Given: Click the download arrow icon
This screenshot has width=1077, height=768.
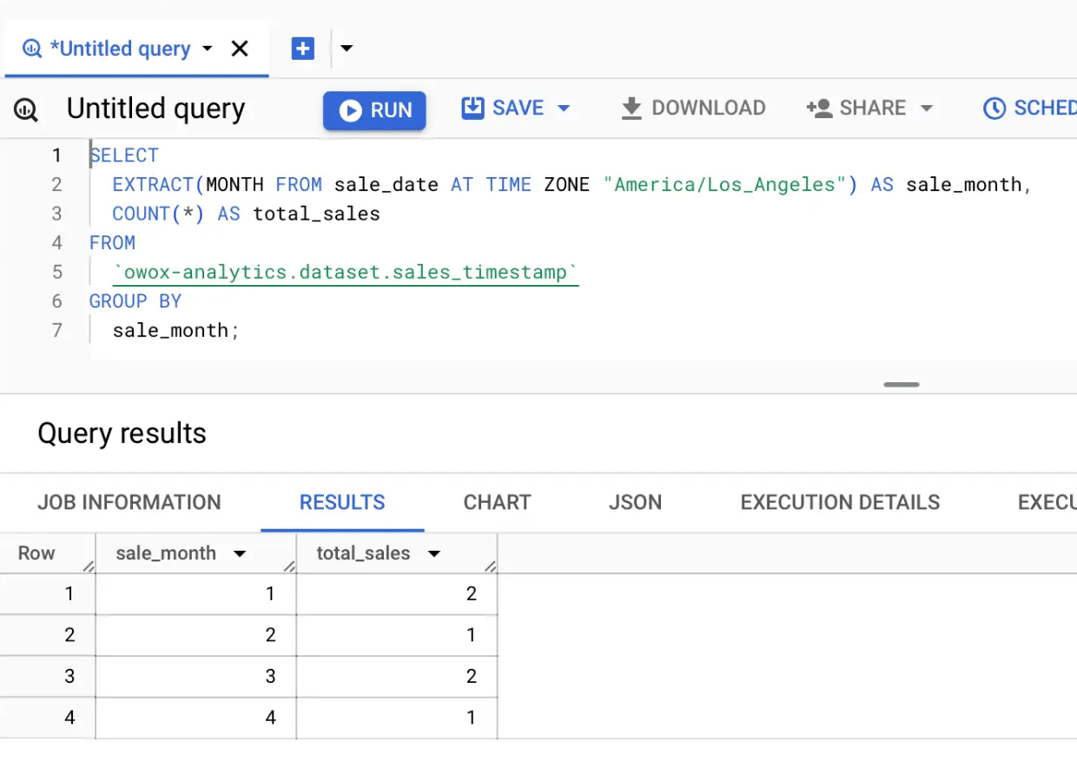Looking at the screenshot, I should tap(631, 109).
